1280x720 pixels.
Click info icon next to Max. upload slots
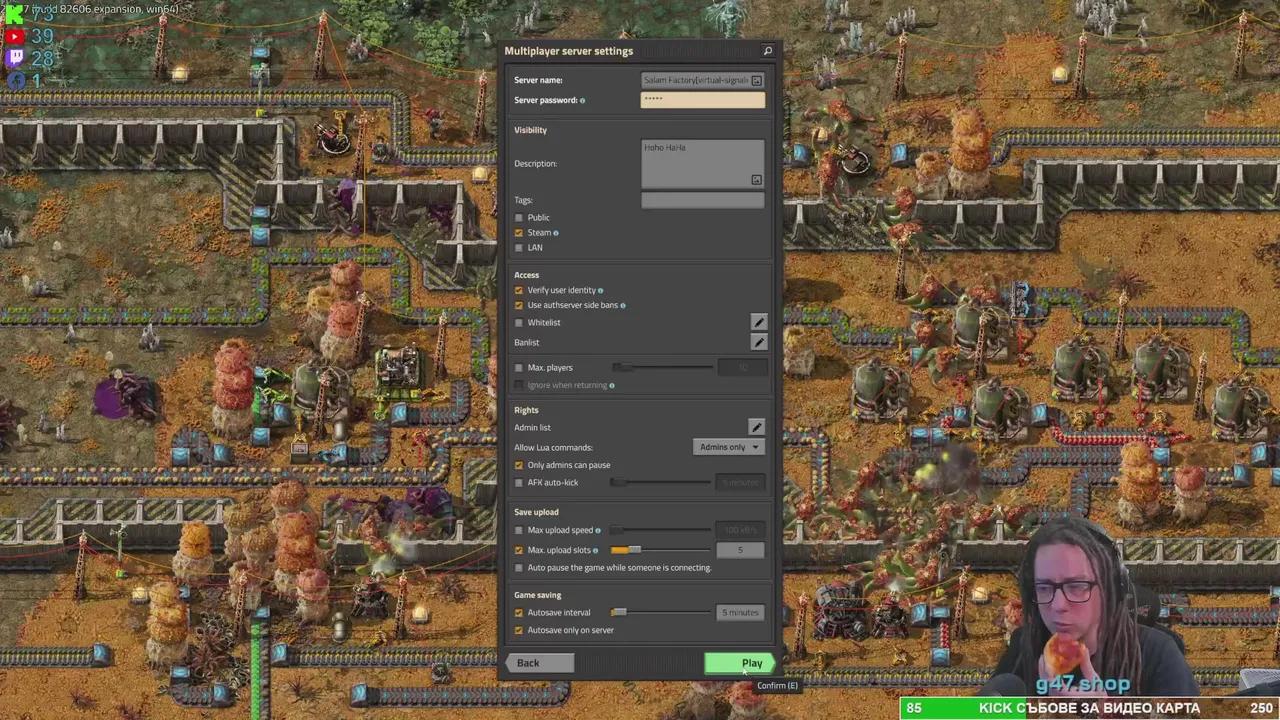[x=596, y=551]
